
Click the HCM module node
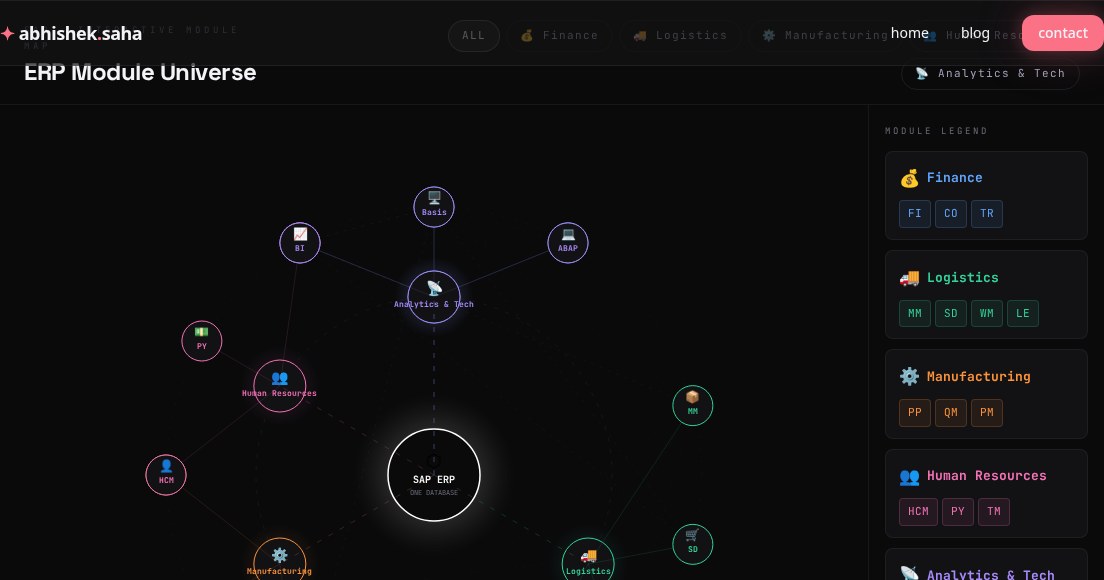(x=166, y=475)
